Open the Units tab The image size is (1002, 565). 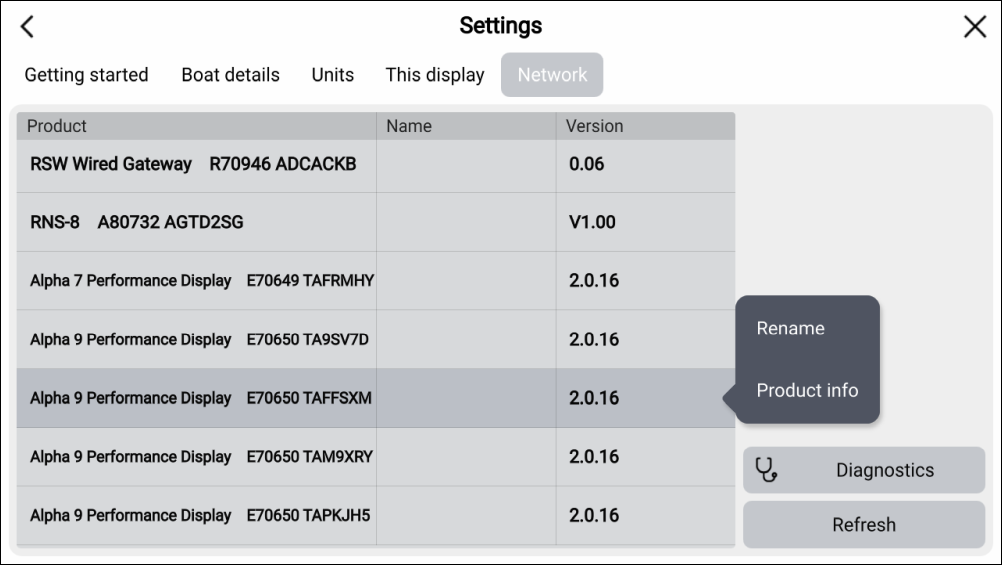point(332,75)
